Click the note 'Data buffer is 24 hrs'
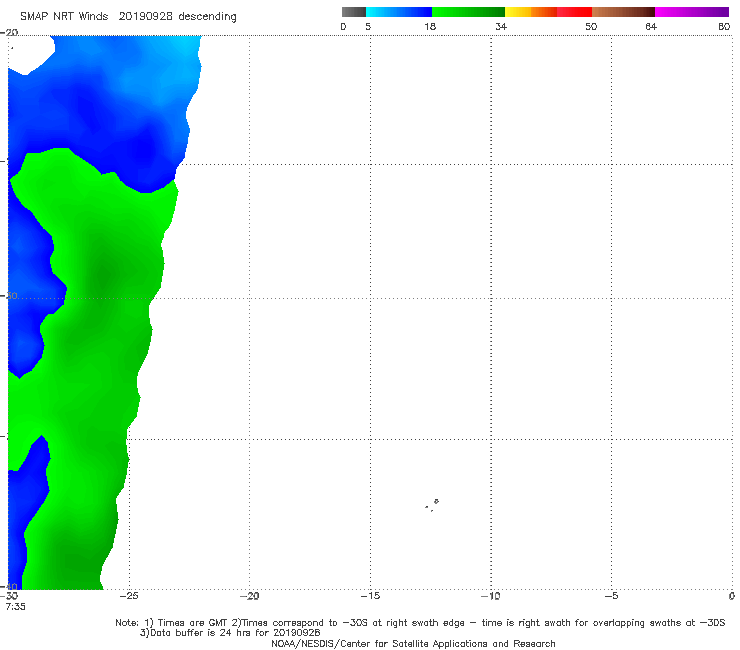The height and width of the screenshot is (650, 740). tap(230, 633)
